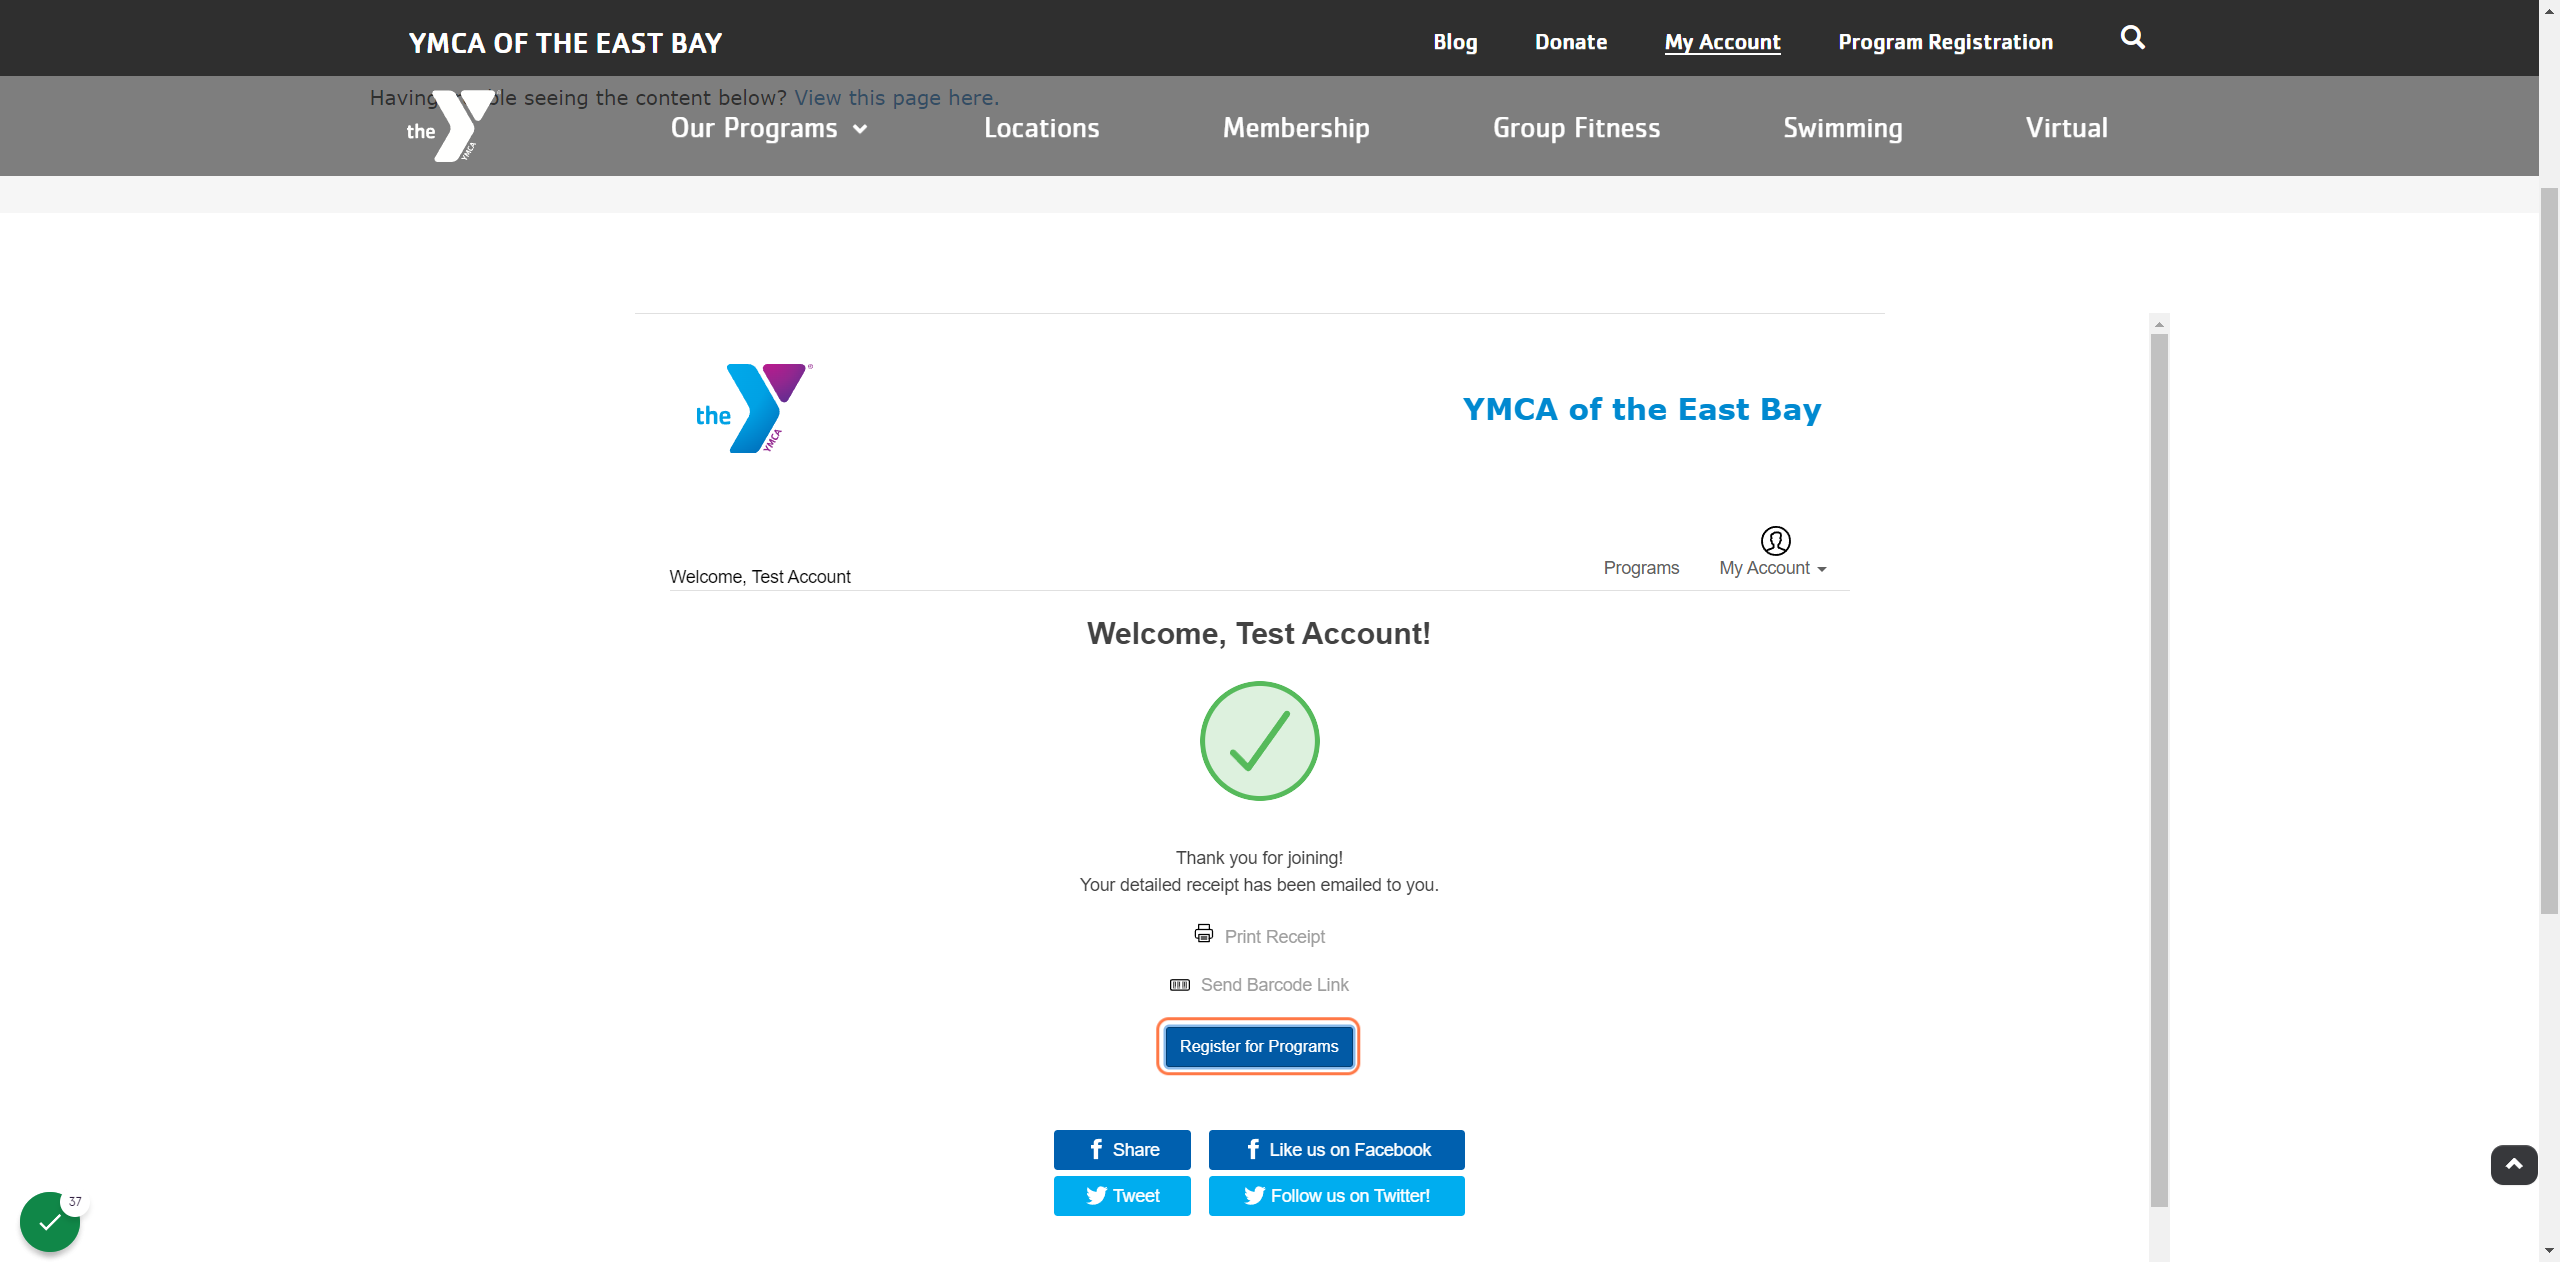
Task: Click the page scrollbar down arrow
Action: point(2549,1251)
